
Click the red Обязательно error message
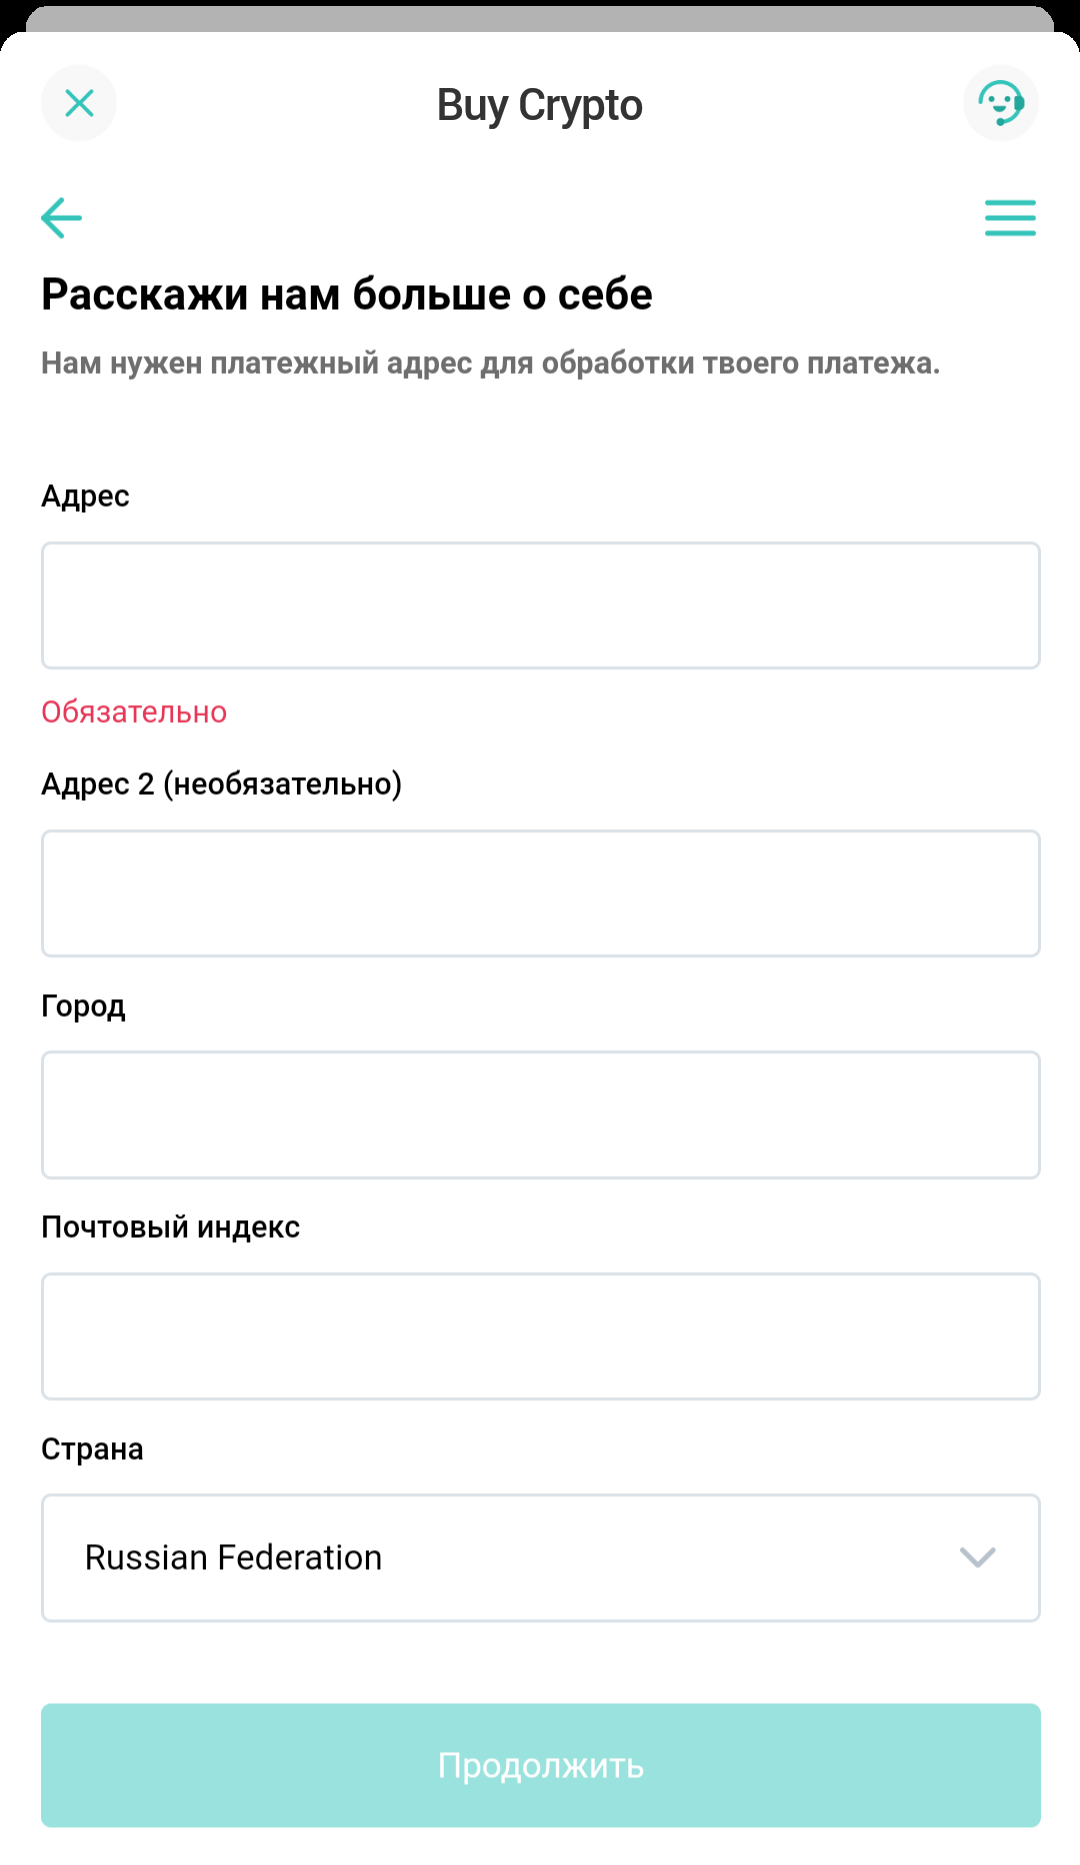coord(134,712)
